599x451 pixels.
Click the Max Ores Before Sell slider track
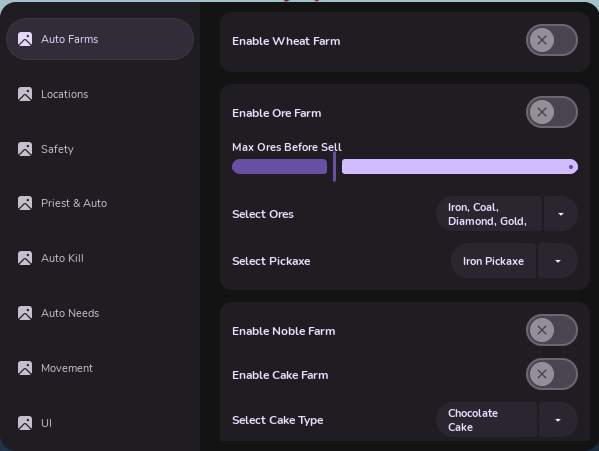[405, 167]
